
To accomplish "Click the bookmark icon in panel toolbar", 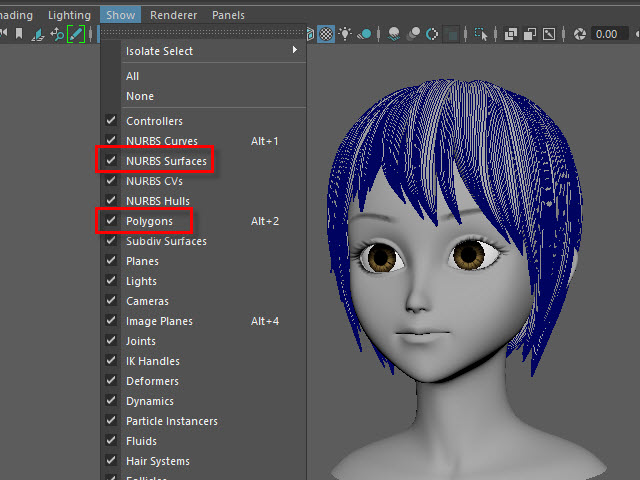I will pos(18,34).
